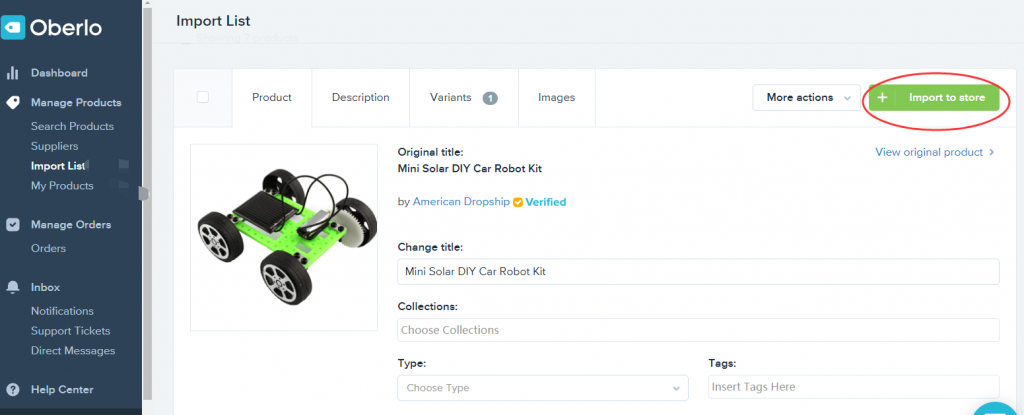Click the Manage Products tag icon
The image size is (1024, 415).
[13, 102]
